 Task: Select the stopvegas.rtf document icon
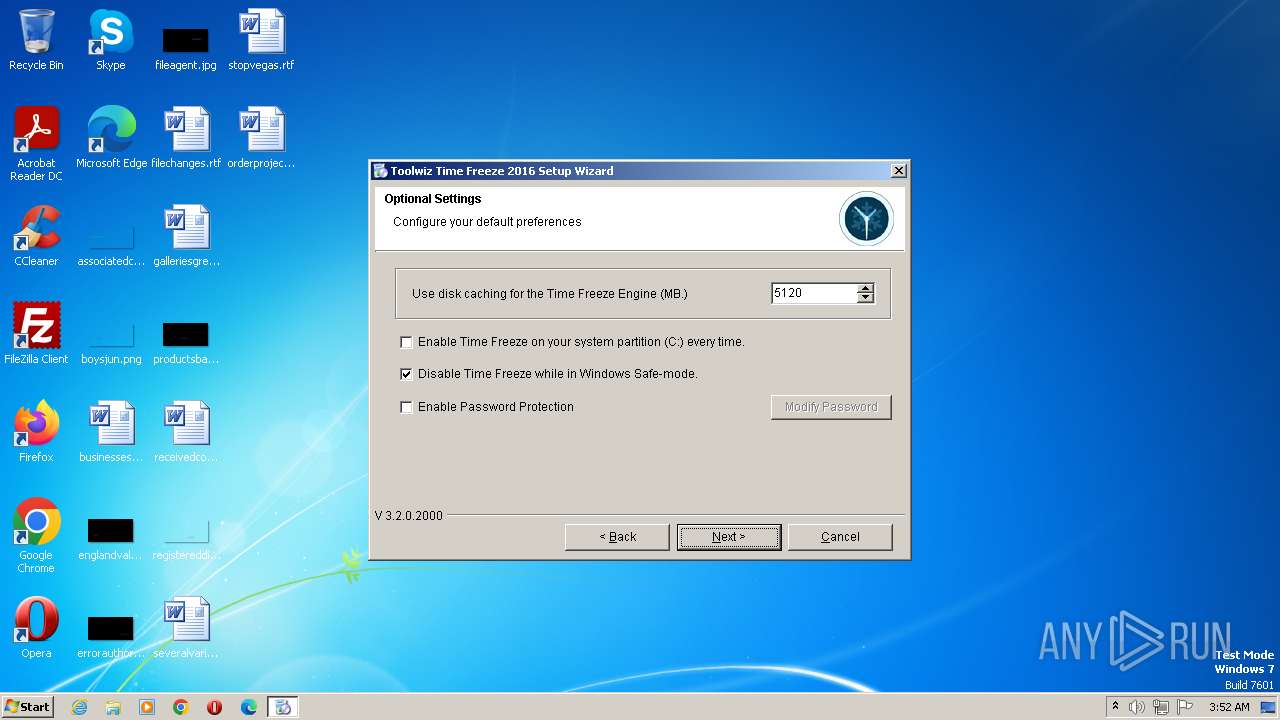click(x=261, y=40)
